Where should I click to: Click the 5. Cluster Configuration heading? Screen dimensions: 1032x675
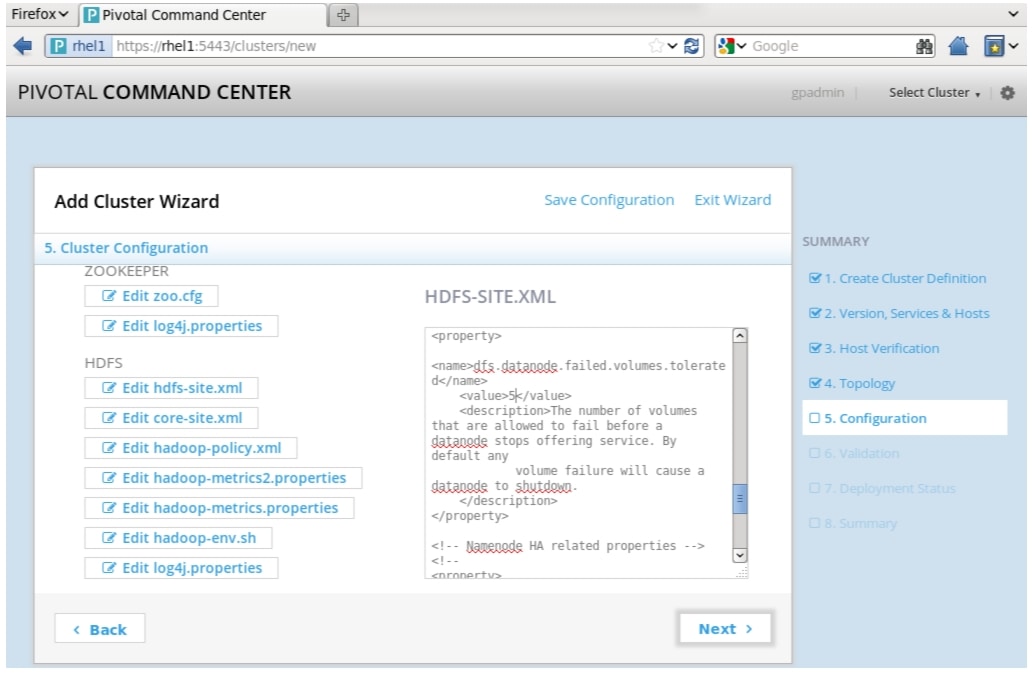(x=126, y=248)
